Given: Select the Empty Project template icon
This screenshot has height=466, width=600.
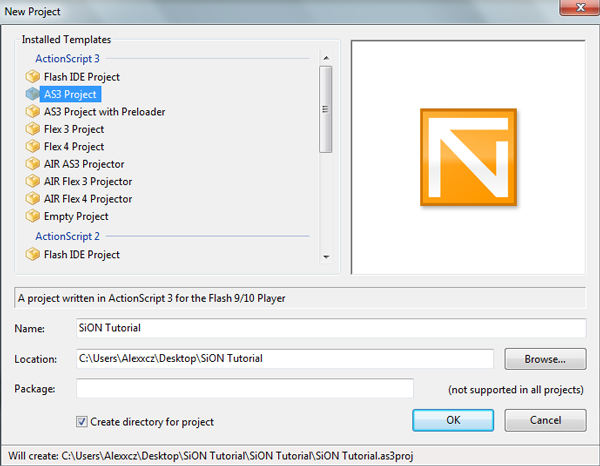Looking at the screenshot, I should pyautogui.click(x=33, y=216).
